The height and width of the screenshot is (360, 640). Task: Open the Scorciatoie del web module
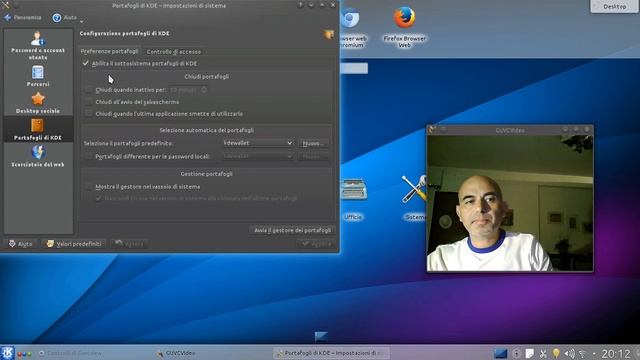tap(38, 156)
